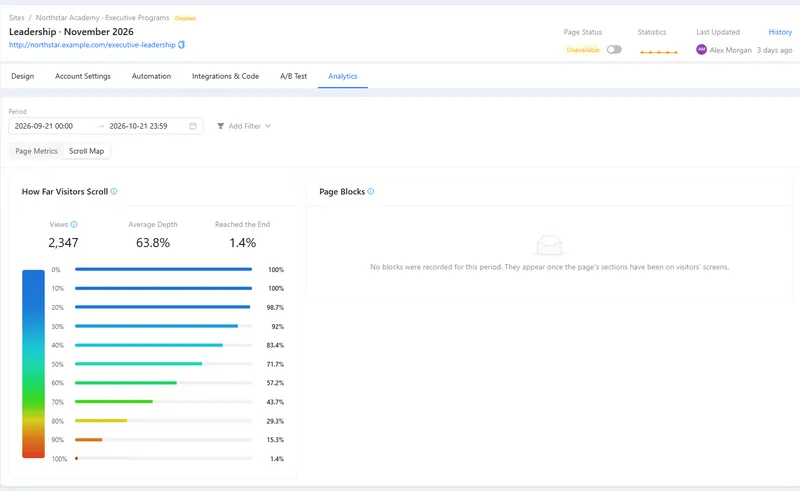Click the 50% scroll depth bar
Screen dimensions: 800x491
click(163, 364)
